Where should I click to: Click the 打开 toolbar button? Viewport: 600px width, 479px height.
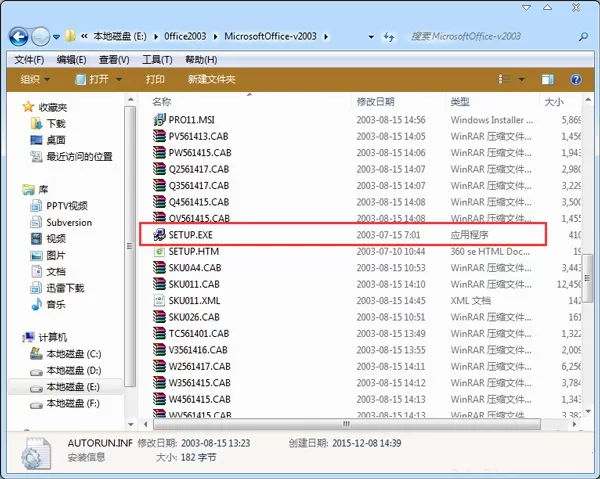click(92, 79)
